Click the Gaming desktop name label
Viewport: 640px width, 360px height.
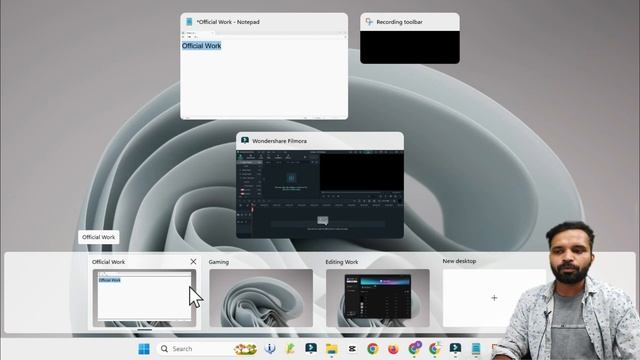tap(219, 262)
